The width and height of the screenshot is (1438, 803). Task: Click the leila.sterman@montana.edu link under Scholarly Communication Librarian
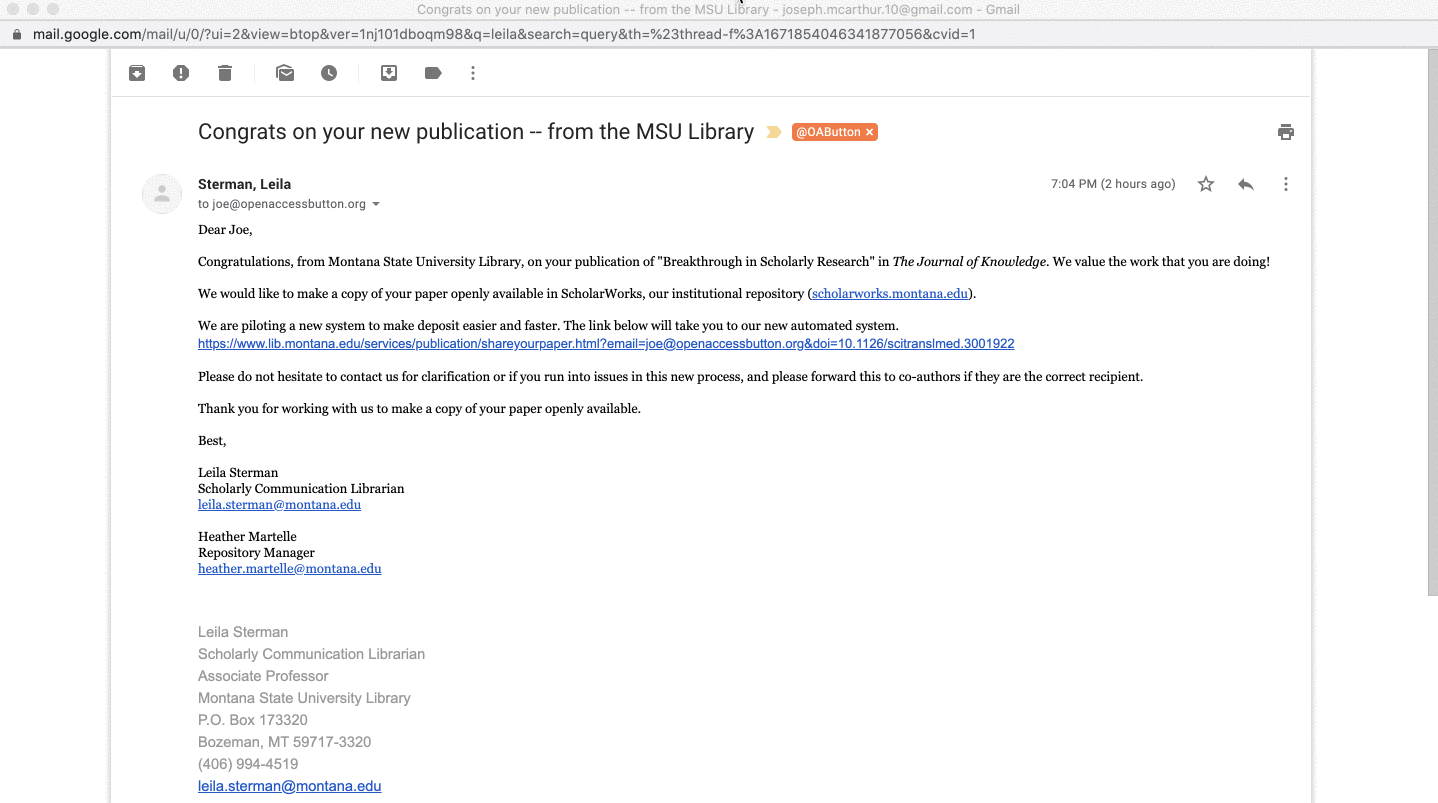(279, 505)
